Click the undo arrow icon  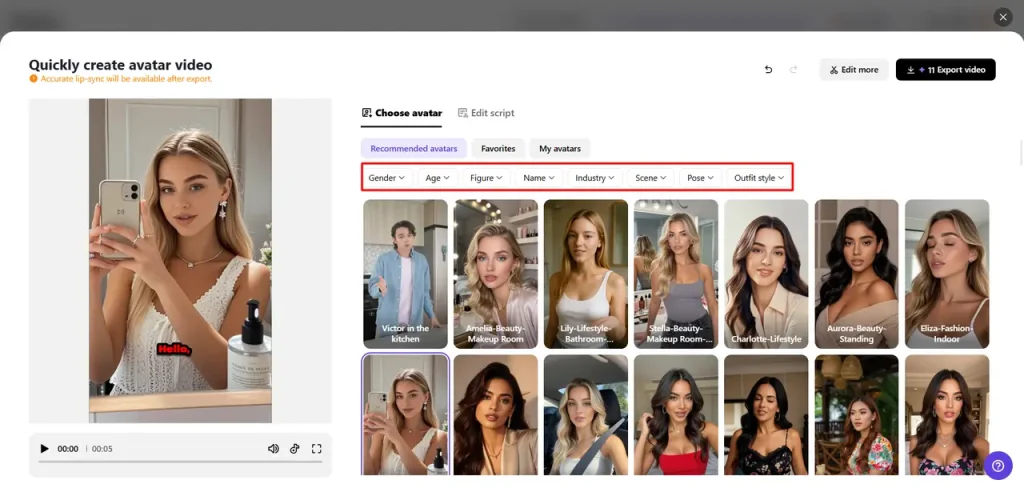pyautogui.click(x=768, y=70)
